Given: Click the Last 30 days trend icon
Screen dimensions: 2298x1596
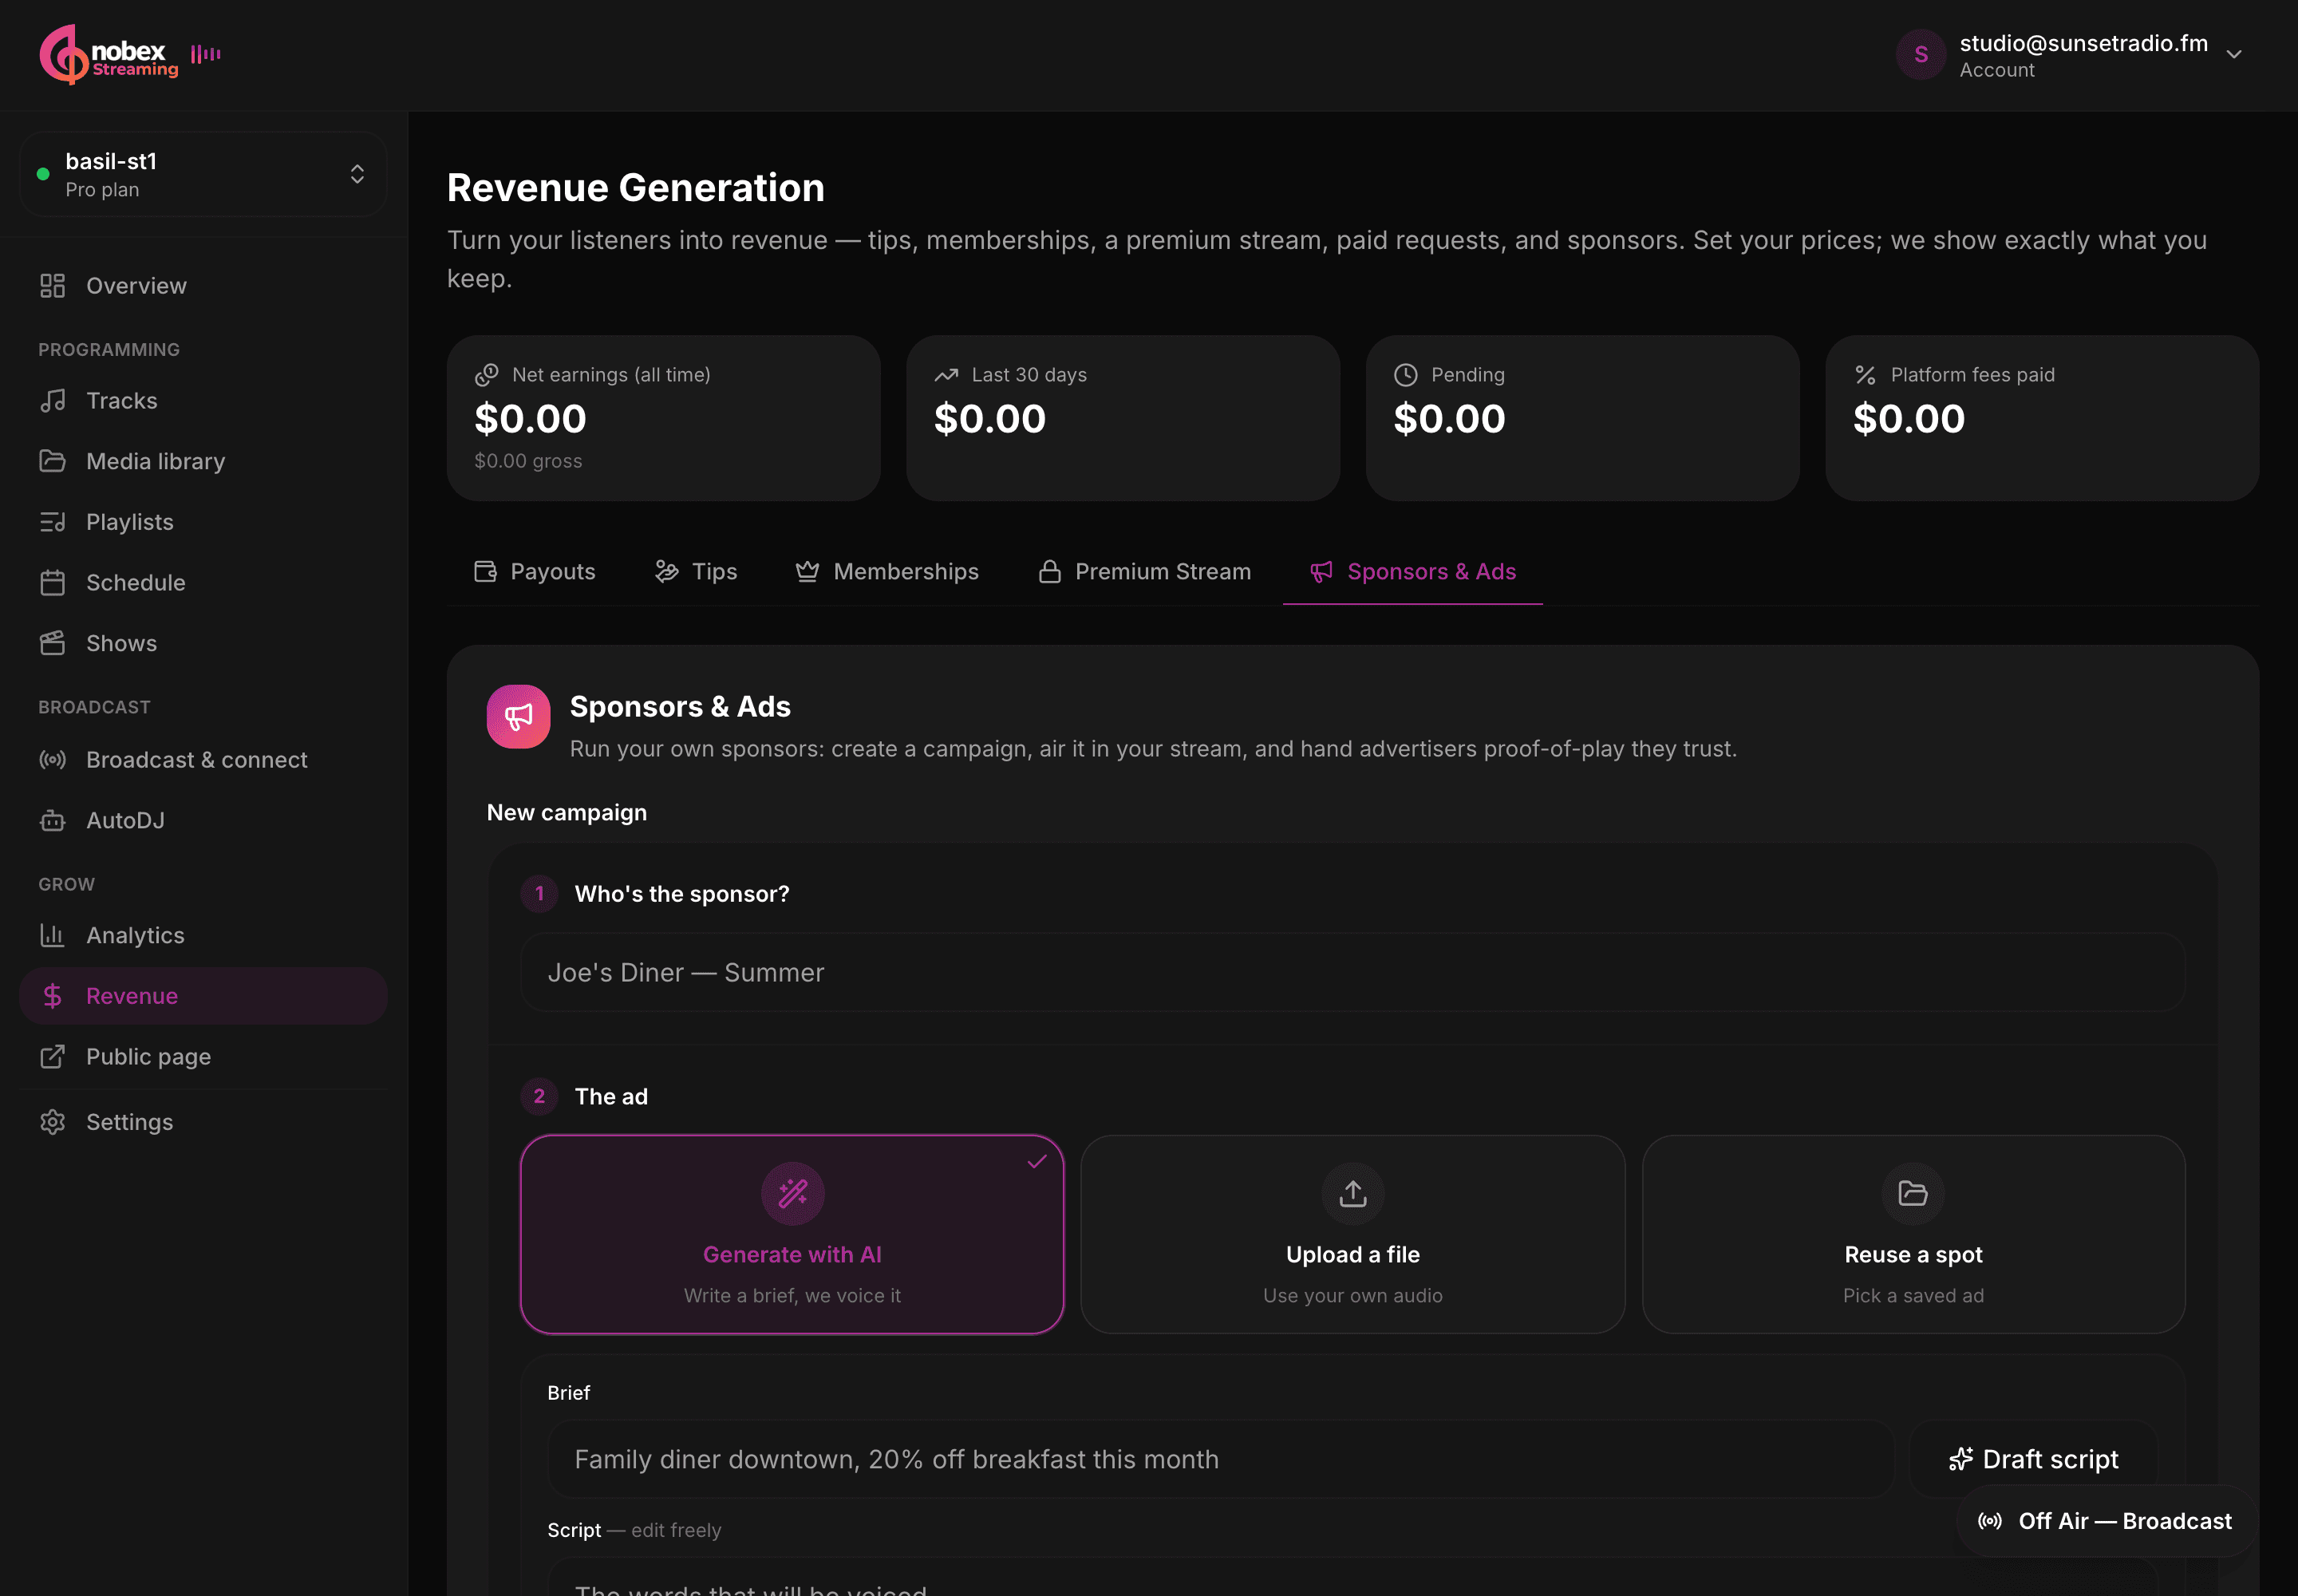Looking at the screenshot, I should [946, 375].
